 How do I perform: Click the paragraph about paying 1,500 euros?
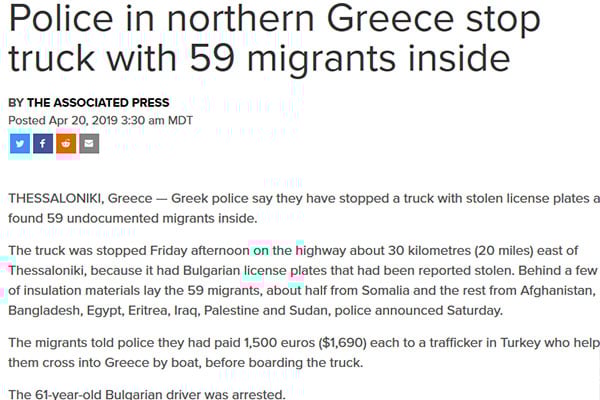(x=304, y=353)
